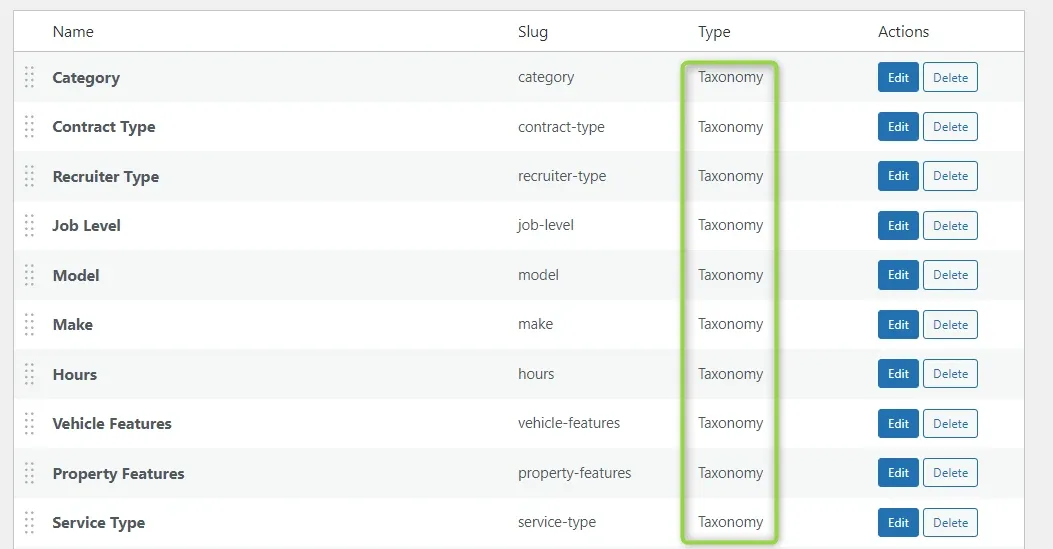This screenshot has height=549, width=1053.
Task: Select the Vehicle Features name
Action: 111,423
